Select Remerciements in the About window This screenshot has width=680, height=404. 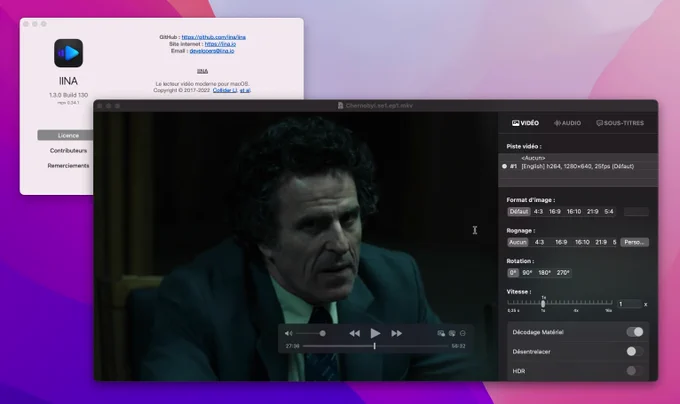[x=69, y=166]
